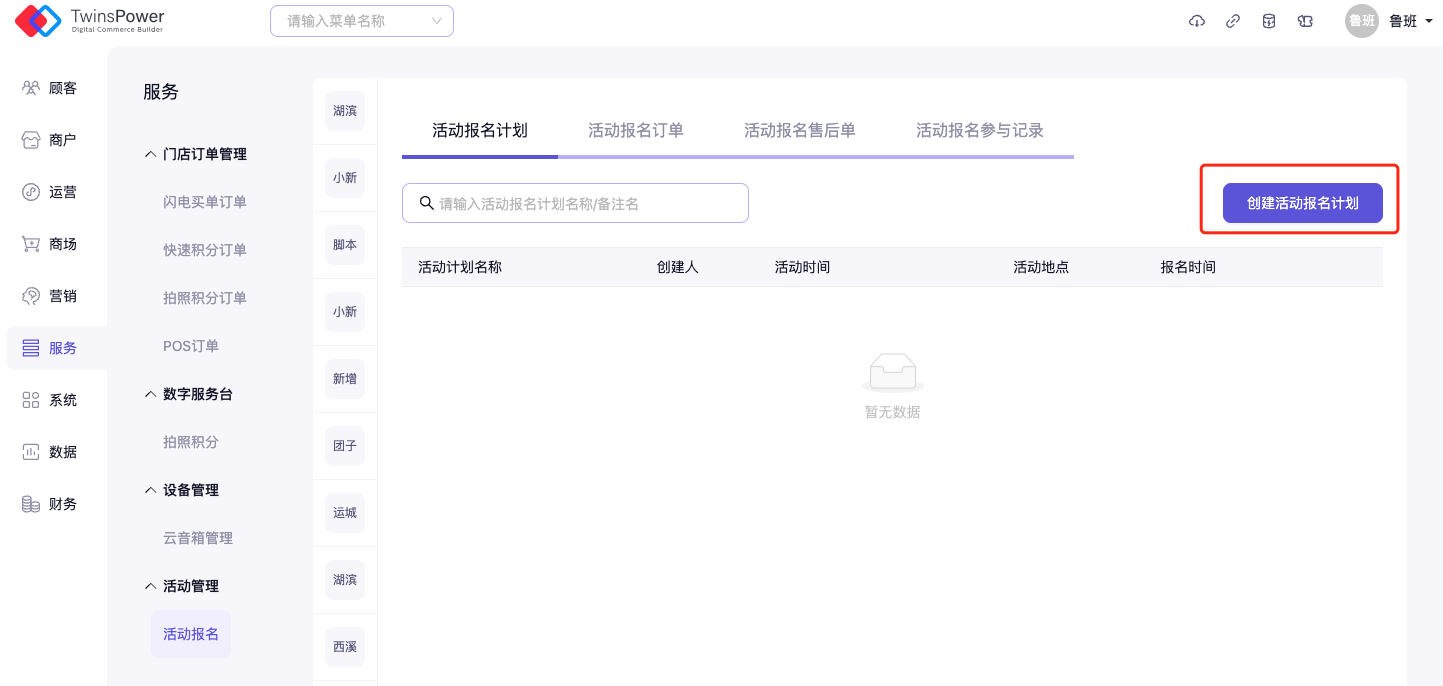Collapse the 数字服务台 menu group
Image resolution: width=1443 pixels, height=686 pixels.
click(189, 394)
